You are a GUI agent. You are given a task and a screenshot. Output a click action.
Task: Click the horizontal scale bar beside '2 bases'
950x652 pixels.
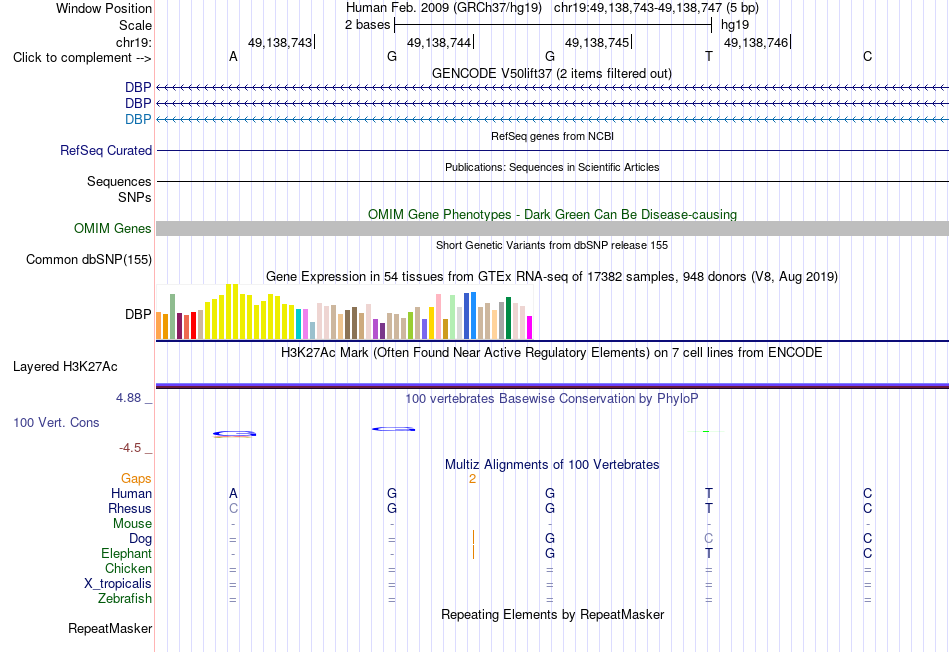point(553,25)
